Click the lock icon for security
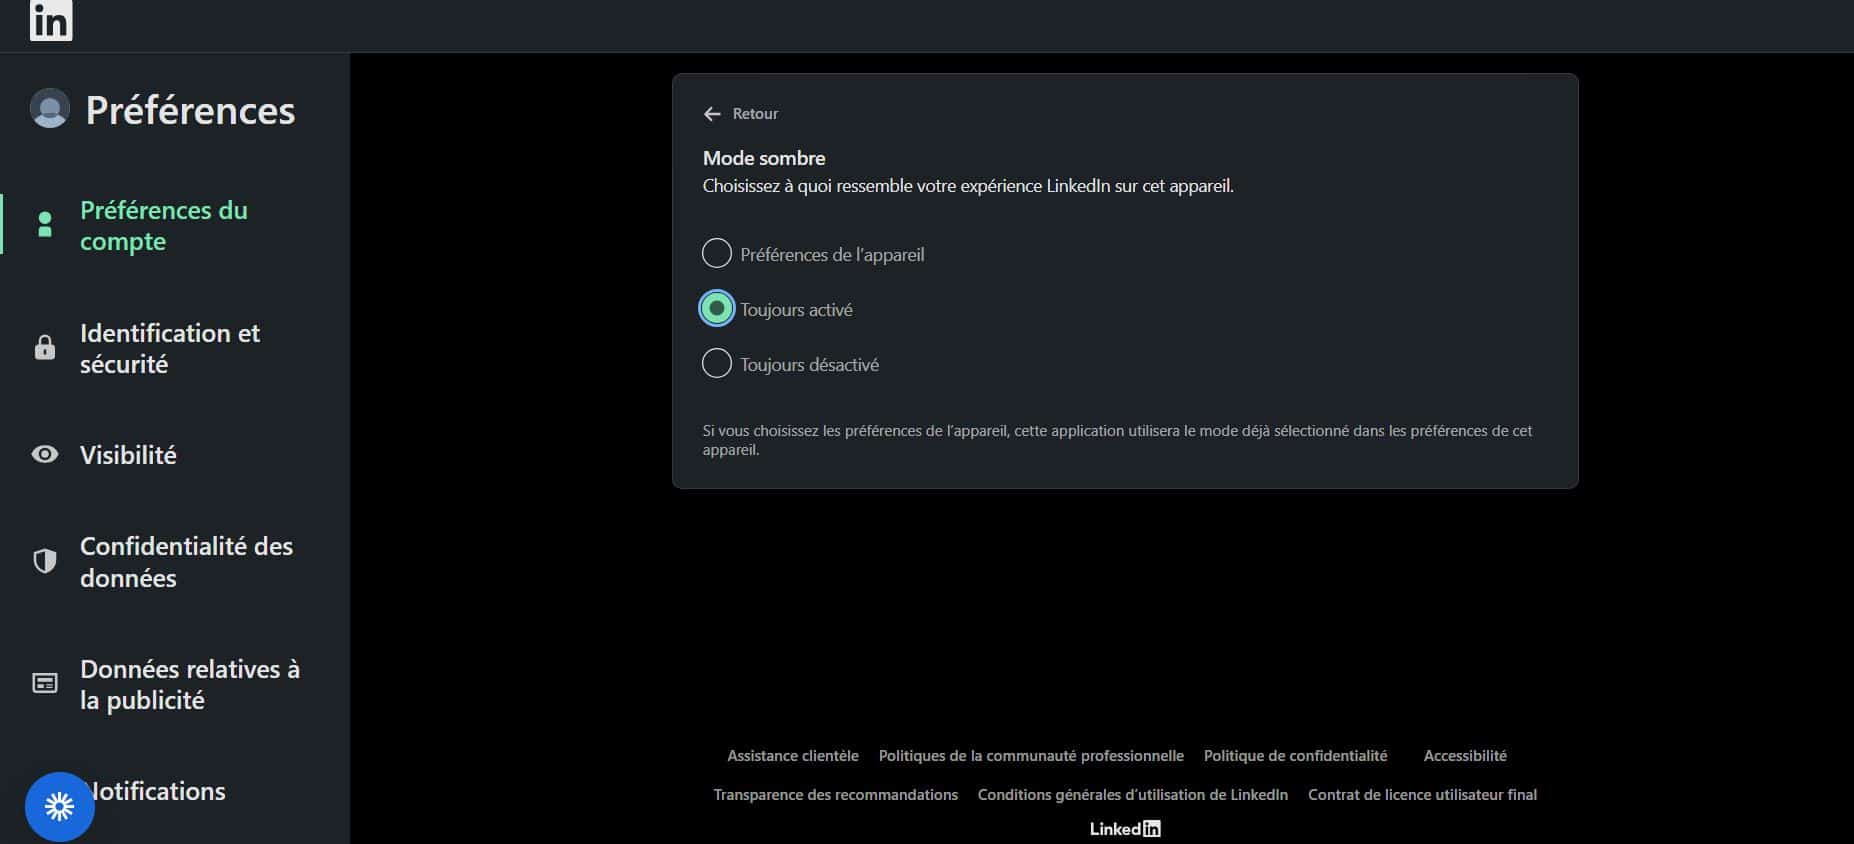Image resolution: width=1854 pixels, height=844 pixels. [x=44, y=348]
